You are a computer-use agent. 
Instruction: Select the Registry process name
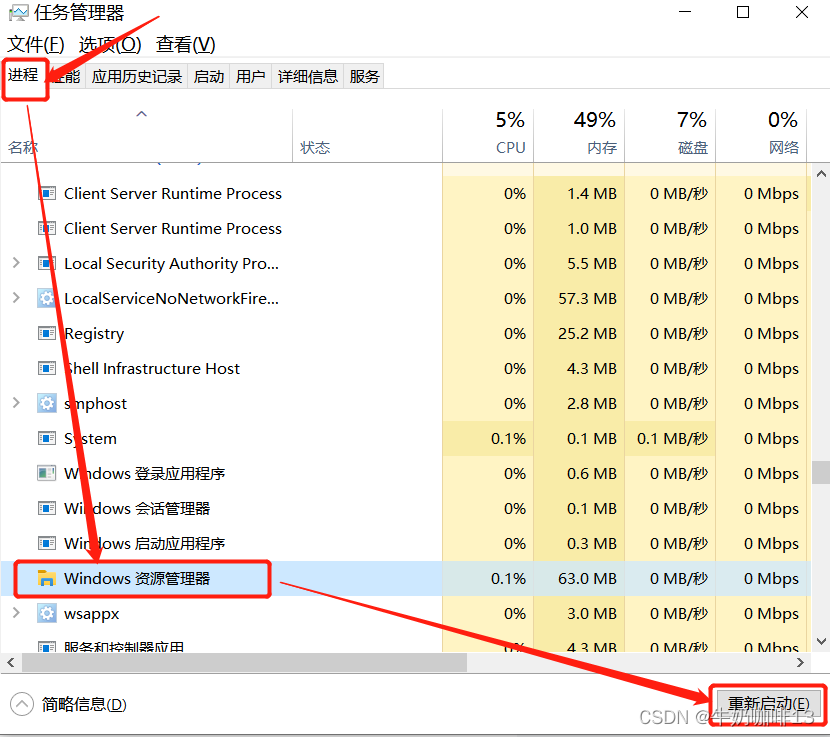pyautogui.click(x=94, y=334)
